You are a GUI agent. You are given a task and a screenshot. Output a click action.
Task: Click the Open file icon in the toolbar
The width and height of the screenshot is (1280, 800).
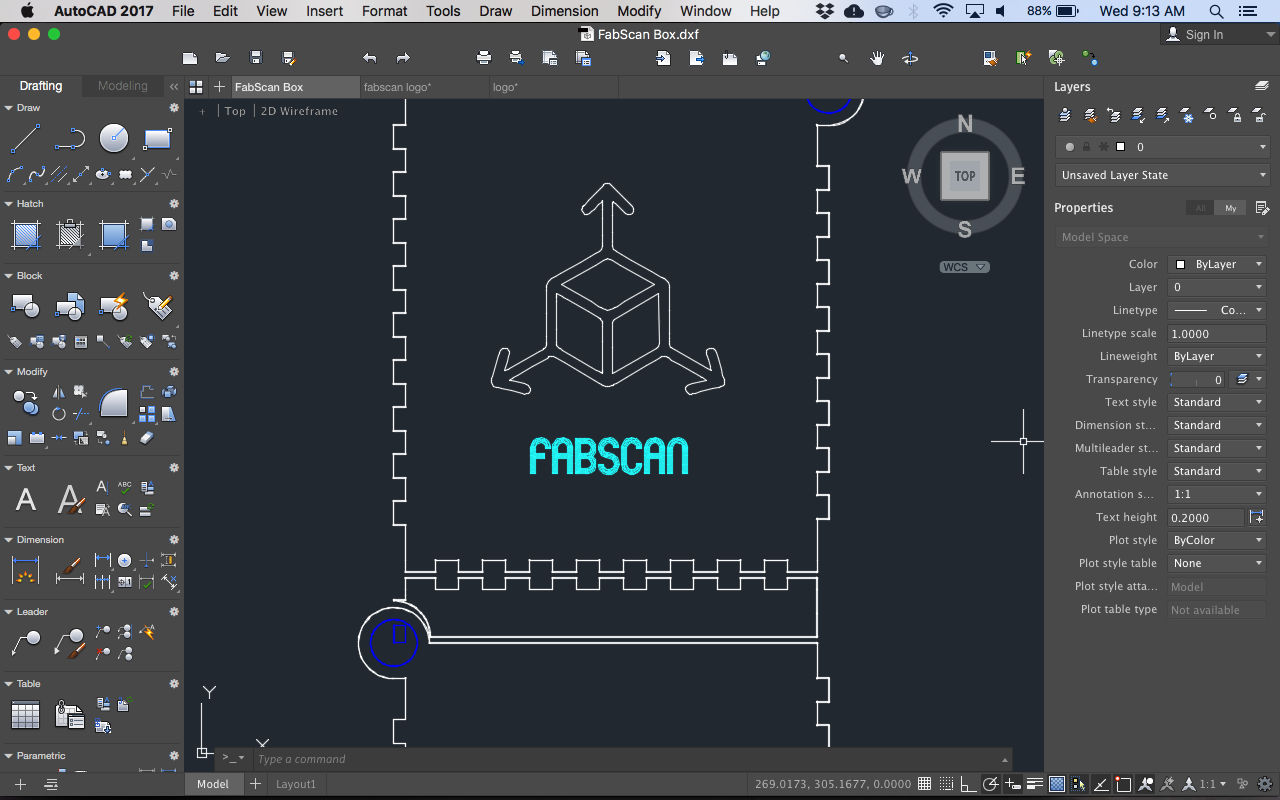click(222, 58)
